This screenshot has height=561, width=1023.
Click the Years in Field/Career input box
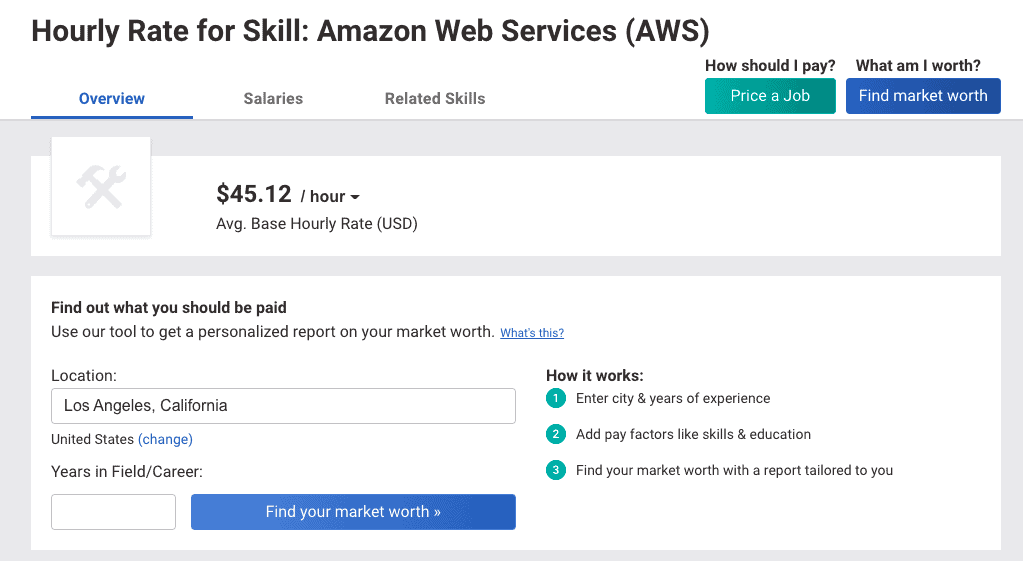point(113,512)
